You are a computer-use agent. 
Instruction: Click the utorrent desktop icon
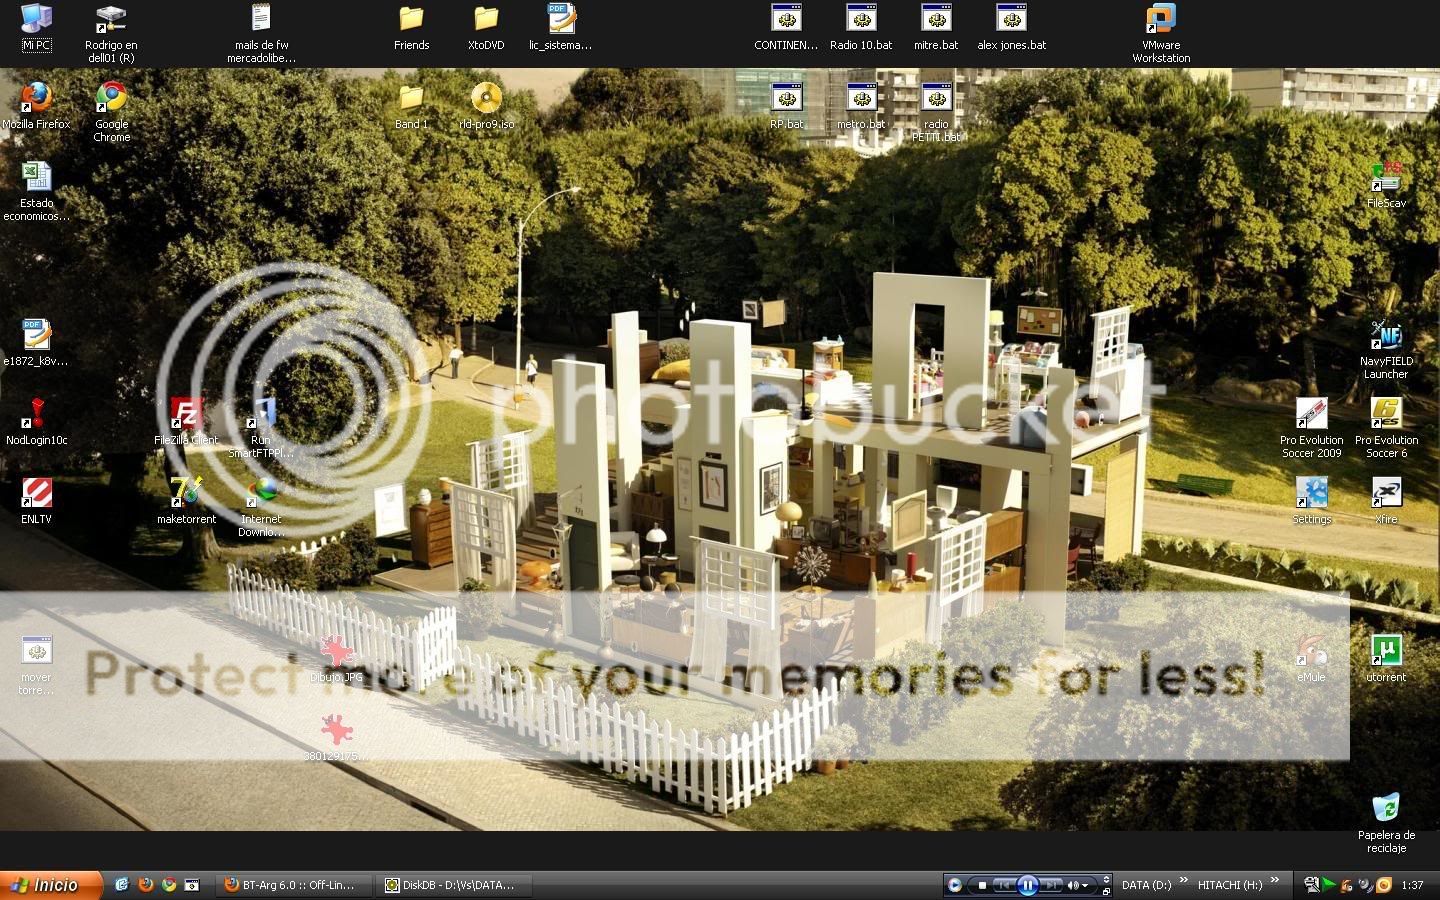click(1385, 651)
